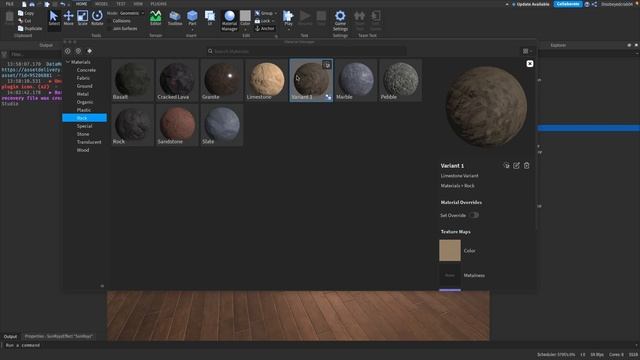Screen dimensions: 640x360
Task: Open the Output tab at bottom
Action: tap(10, 336)
